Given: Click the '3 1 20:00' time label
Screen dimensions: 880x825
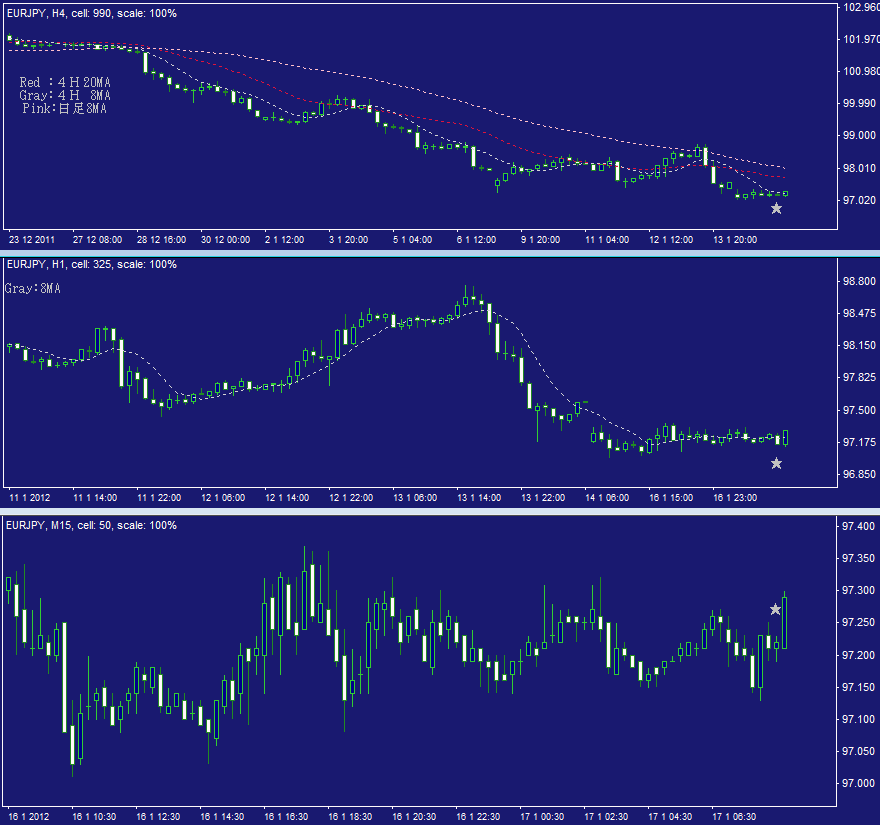Looking at the screenshot, I should click(x=349, y=240).
